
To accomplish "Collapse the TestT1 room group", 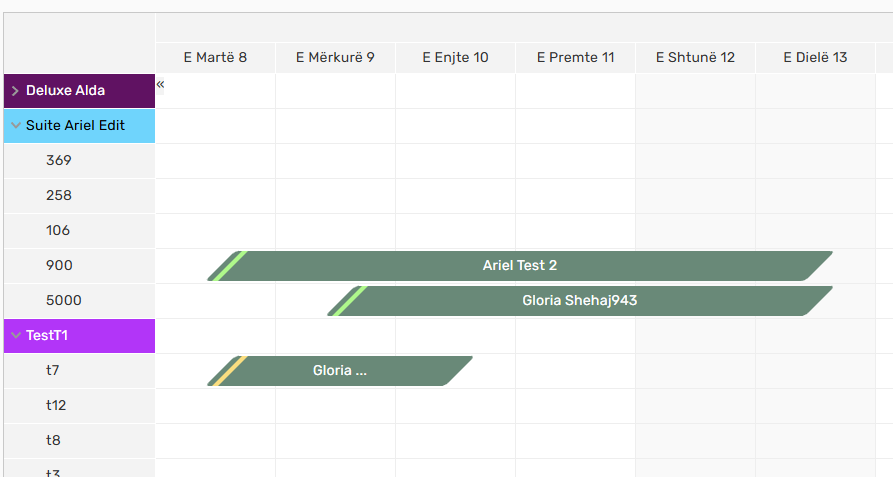I will point(15,336).
